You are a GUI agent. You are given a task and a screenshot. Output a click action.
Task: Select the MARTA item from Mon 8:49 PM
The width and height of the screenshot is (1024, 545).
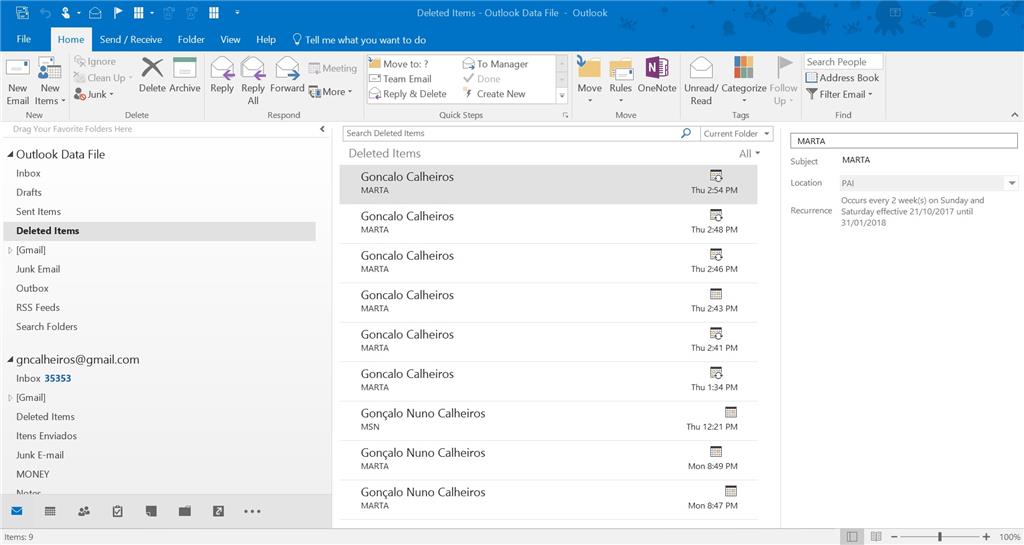point(548,459)
